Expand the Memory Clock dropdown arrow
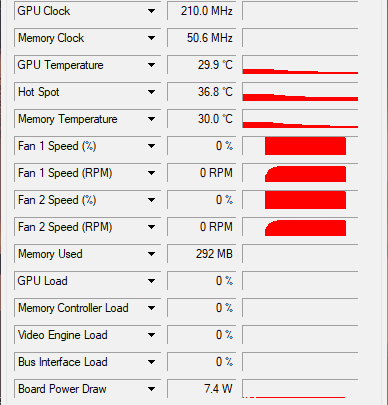 (151, 38)
